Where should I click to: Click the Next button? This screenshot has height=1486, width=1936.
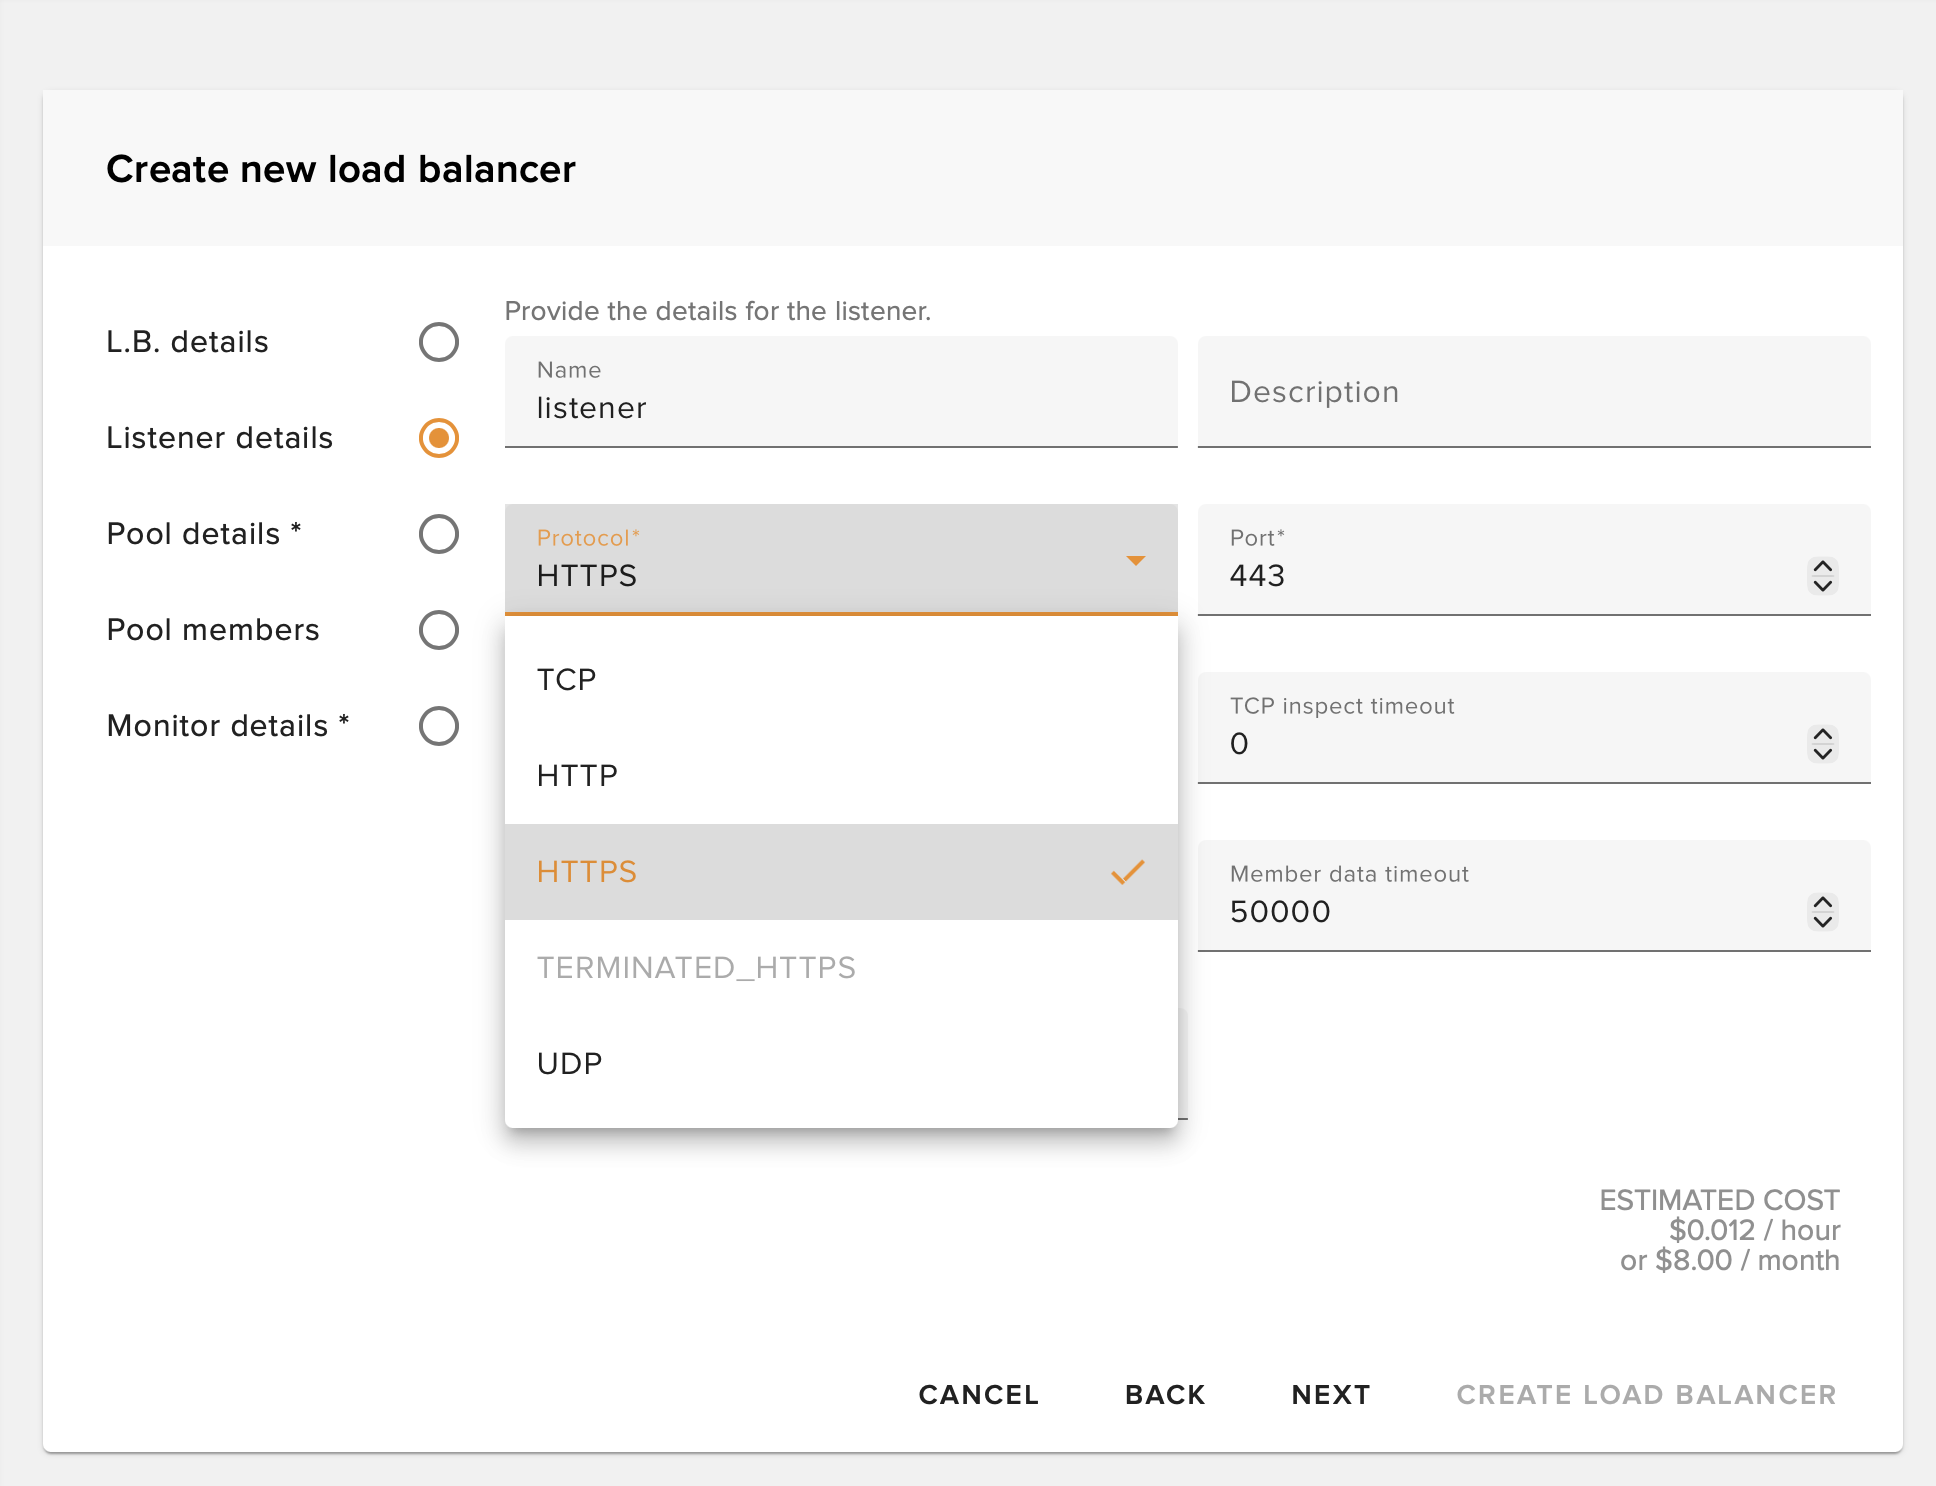(1330, 1394)
